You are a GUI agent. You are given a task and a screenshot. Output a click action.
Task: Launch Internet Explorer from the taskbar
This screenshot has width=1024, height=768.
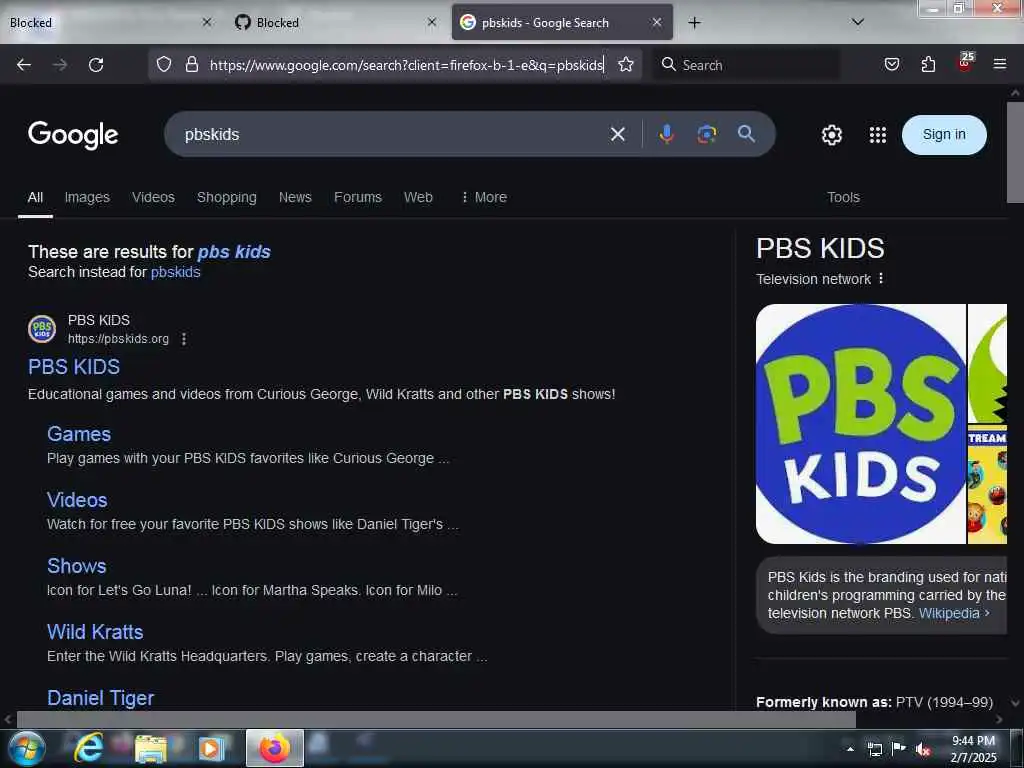88,748
